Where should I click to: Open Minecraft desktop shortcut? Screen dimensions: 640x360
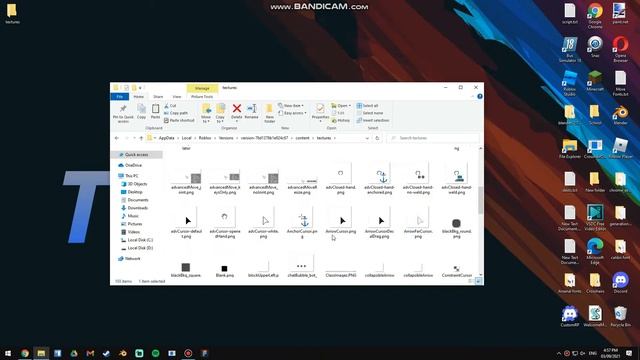[595, 81]
